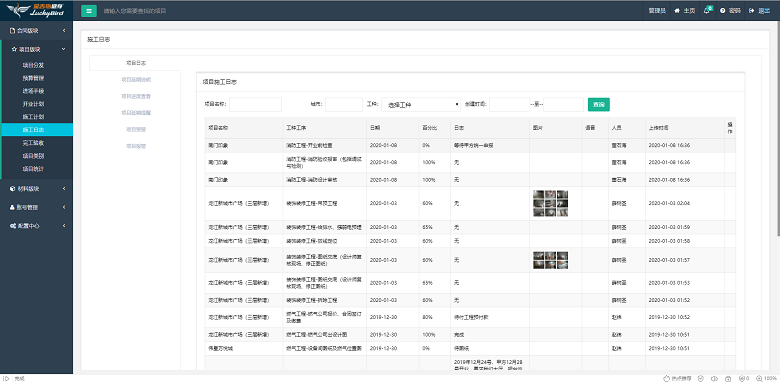Click timestamp 2019-12-30 10:52
The height and width of the screenshot is (383, 780).
(669, 317)
